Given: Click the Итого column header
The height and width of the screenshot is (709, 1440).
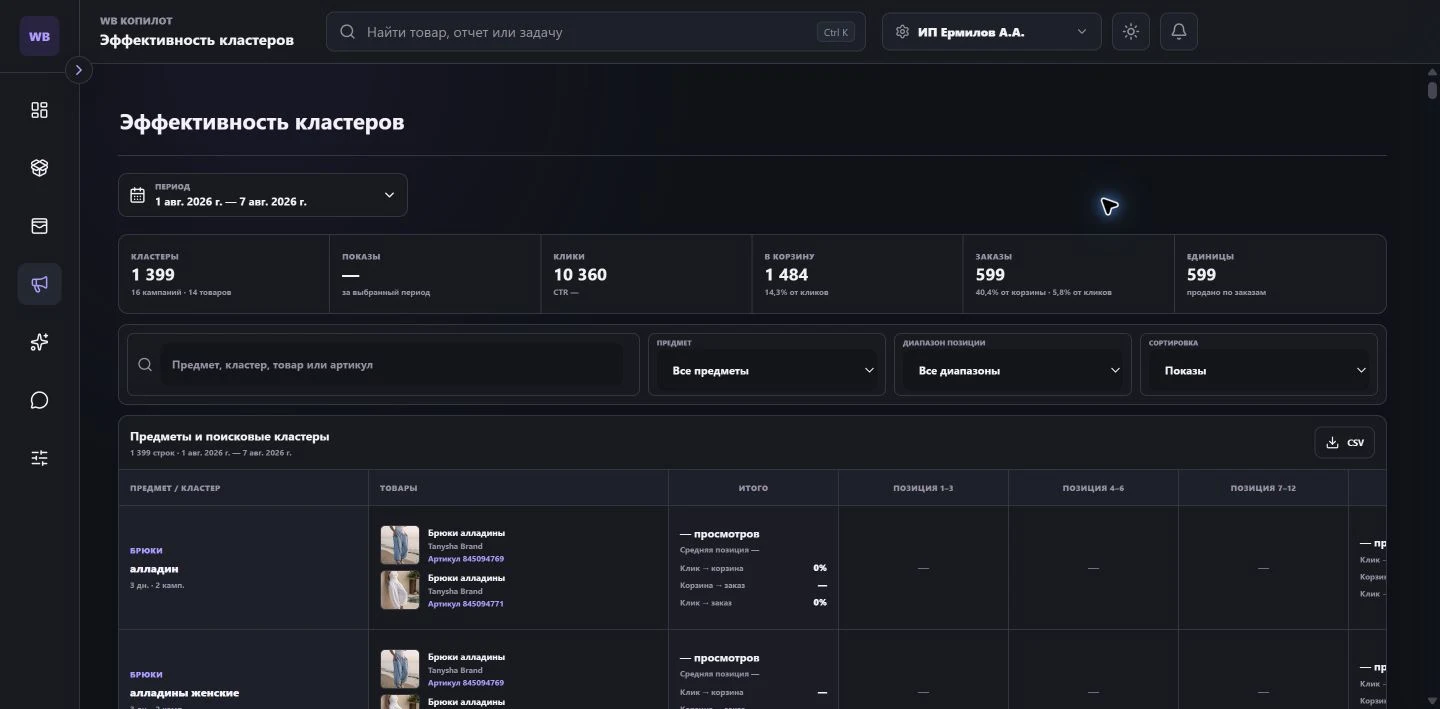Looking at the screenshot, I should tap(753, 488).
